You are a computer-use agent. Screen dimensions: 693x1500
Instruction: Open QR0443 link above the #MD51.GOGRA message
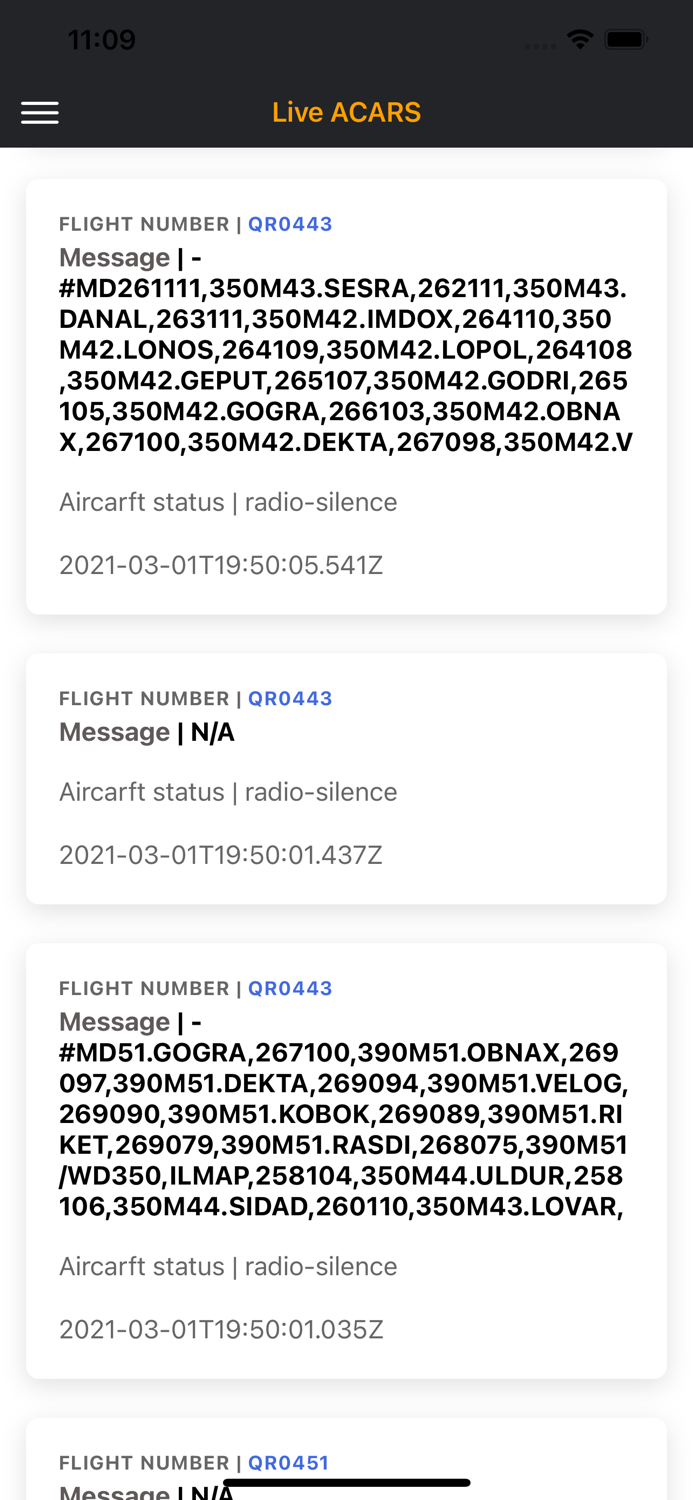[x=290, y=988]
